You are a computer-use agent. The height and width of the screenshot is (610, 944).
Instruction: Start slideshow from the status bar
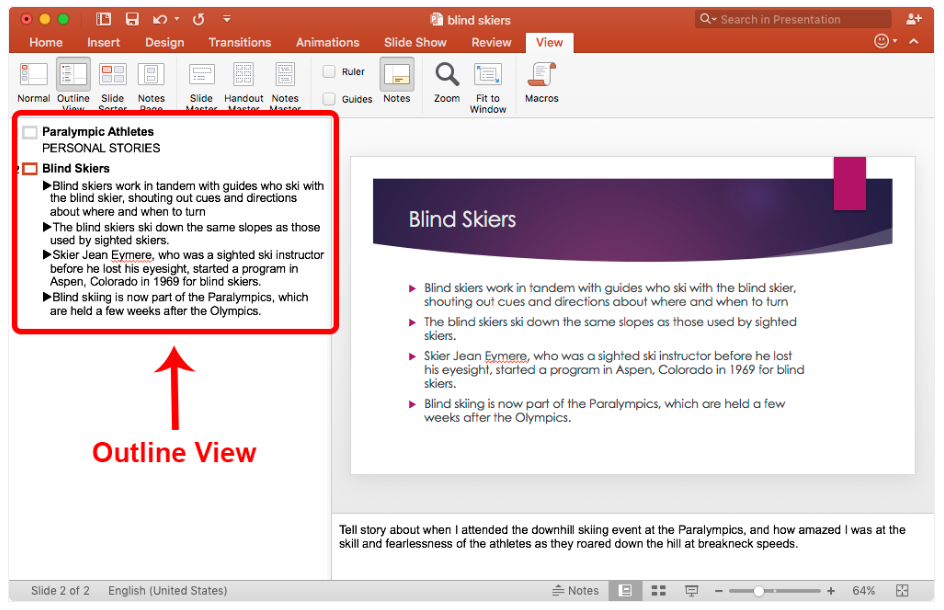click(692, 591)
